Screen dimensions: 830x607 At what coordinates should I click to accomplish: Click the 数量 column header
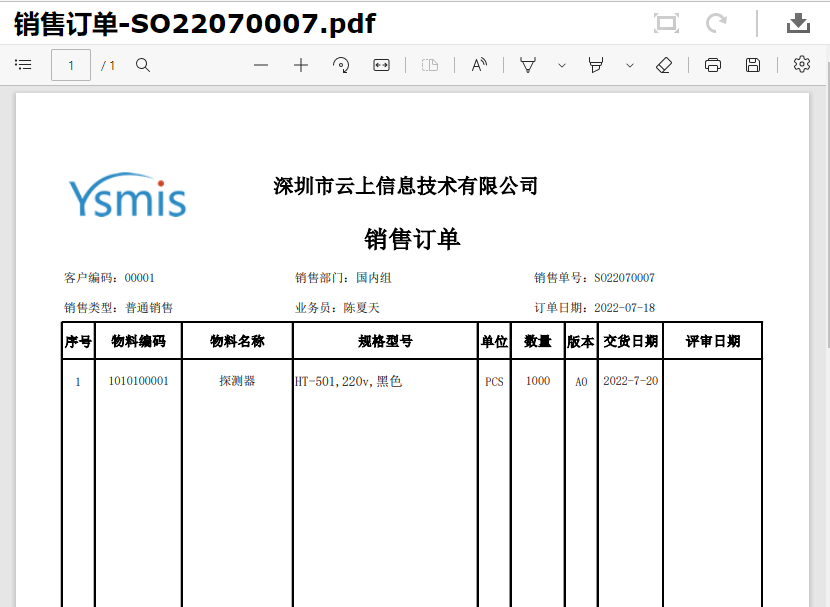point(538,341)
